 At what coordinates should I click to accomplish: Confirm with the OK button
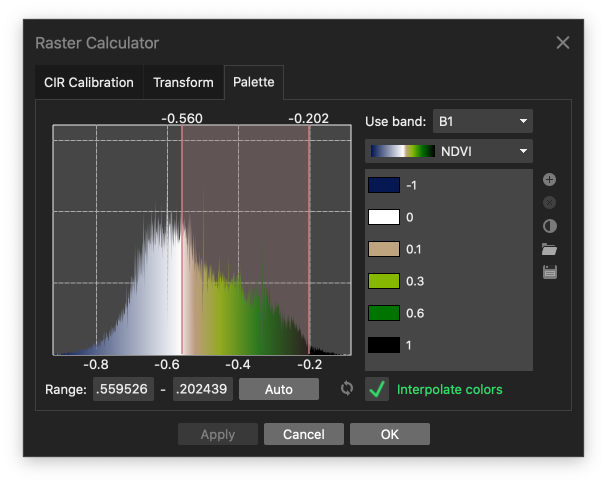click(389, 434)
